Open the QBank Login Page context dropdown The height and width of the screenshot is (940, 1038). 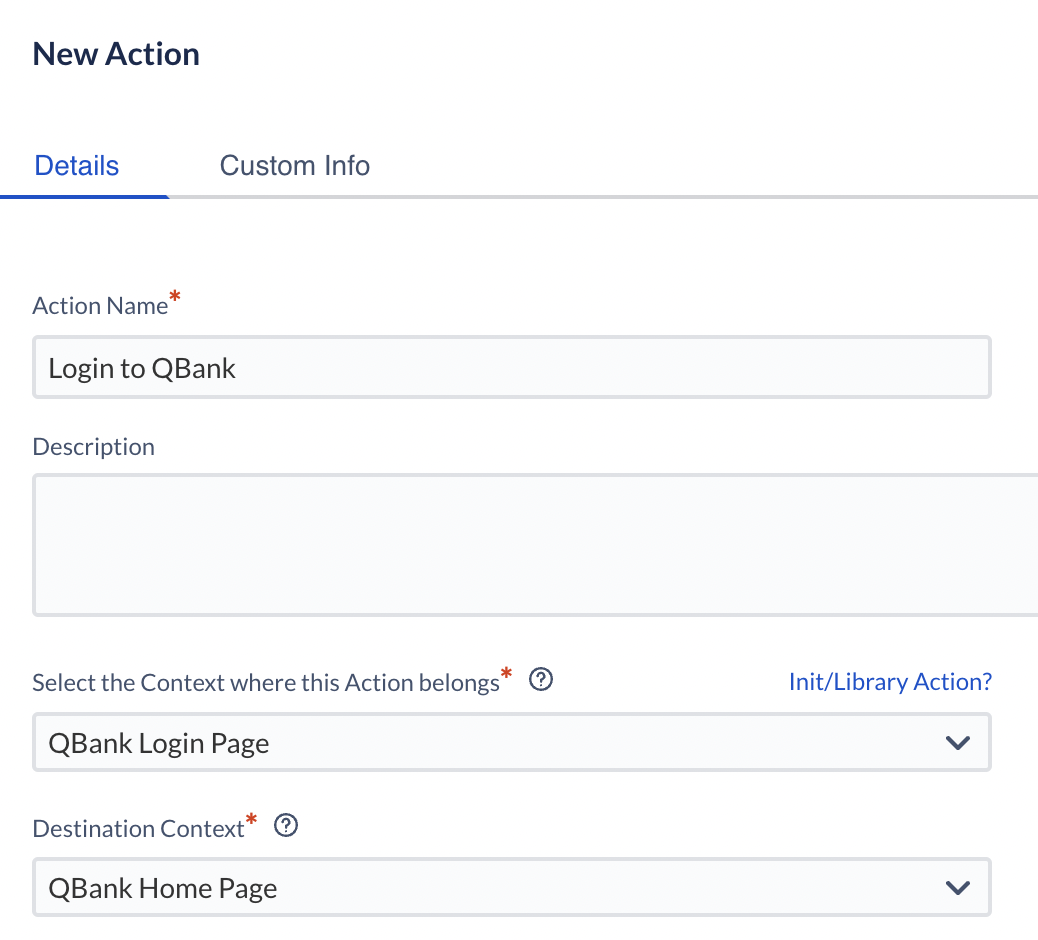512,742
